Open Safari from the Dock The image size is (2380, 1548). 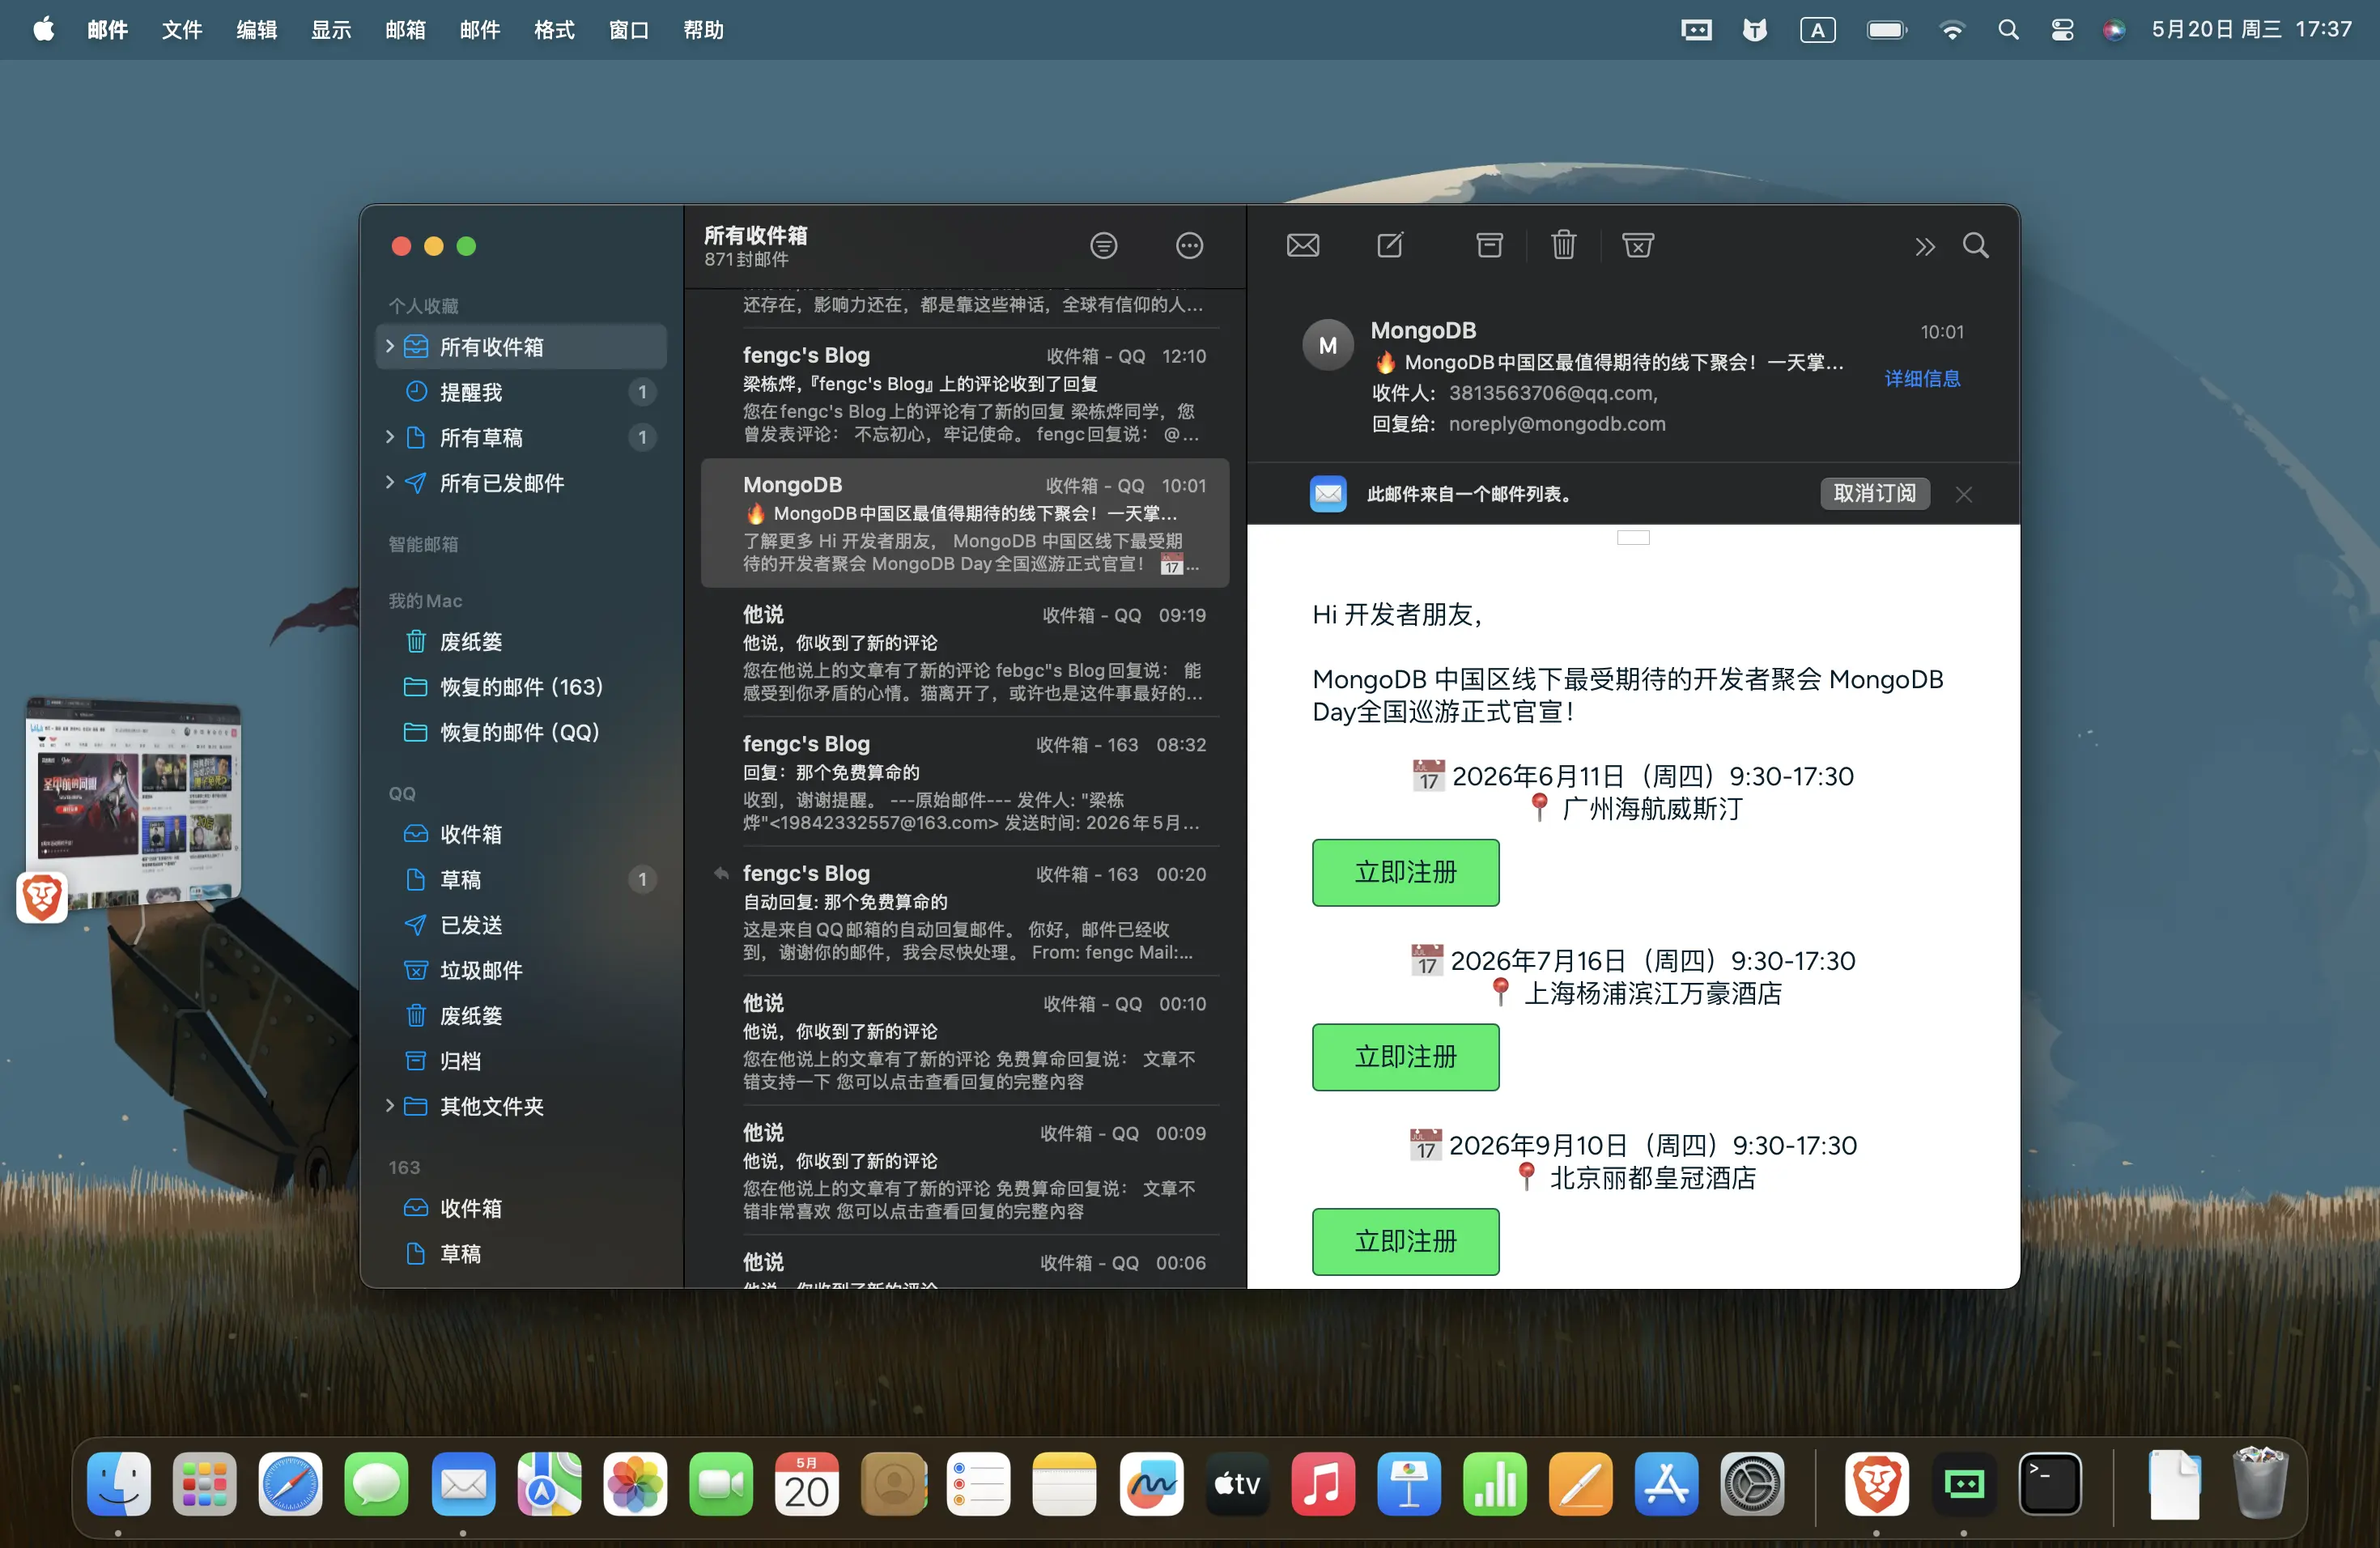290,1483
